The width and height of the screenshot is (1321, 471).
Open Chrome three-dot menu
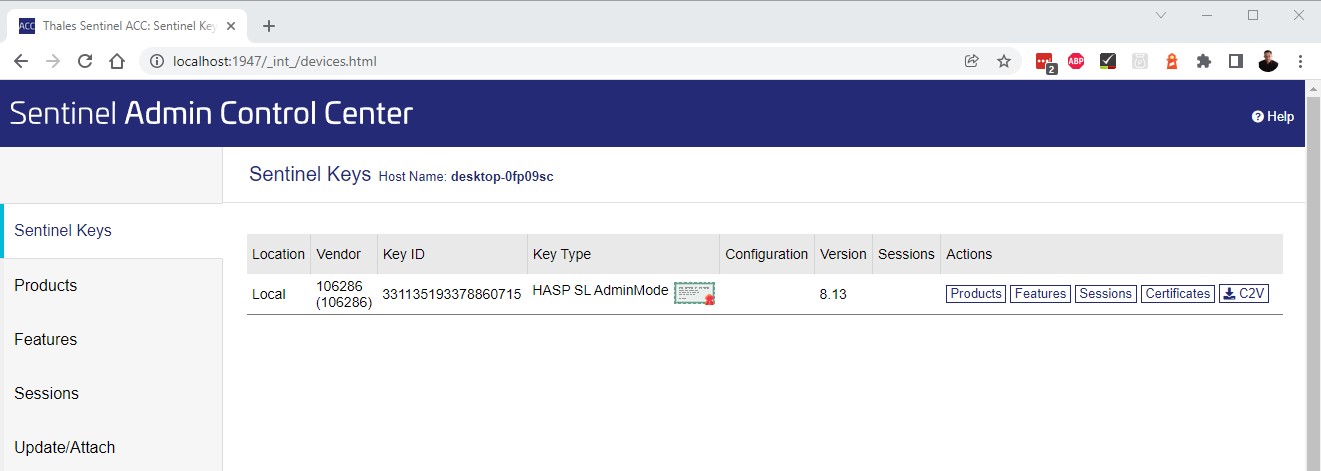(1300, 61)
